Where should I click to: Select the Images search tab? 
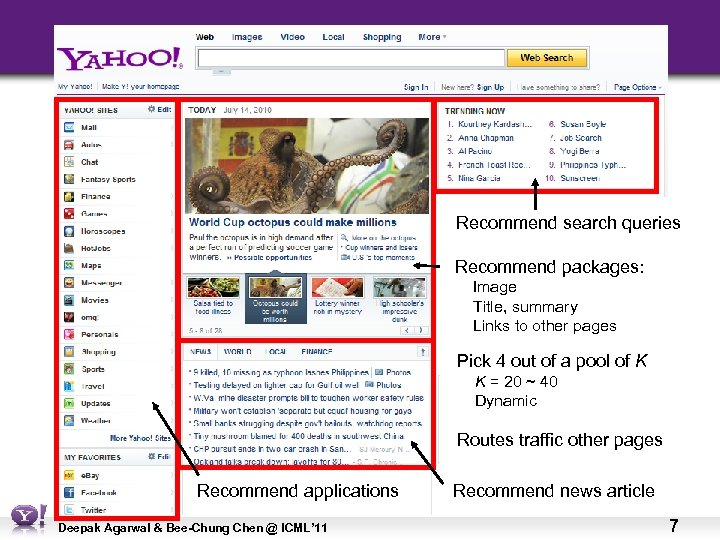(x=247, y=37)
